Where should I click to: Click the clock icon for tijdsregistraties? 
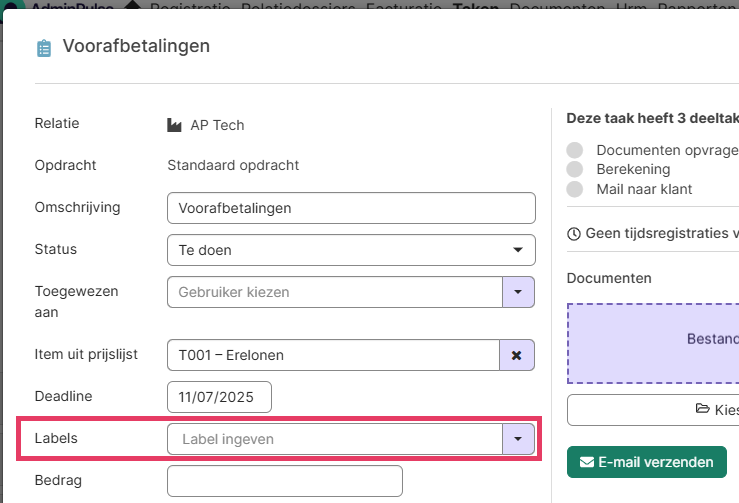573,234
